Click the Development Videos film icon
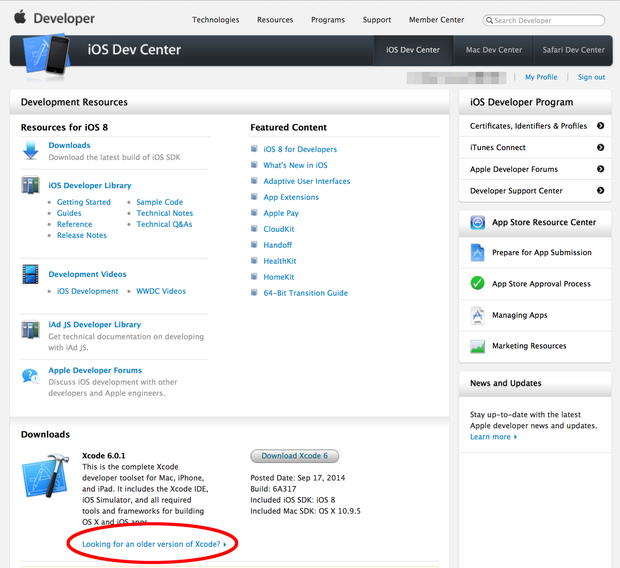Image resolution: width=620 pixels, height=568 pixels. [x=30, y=274]
